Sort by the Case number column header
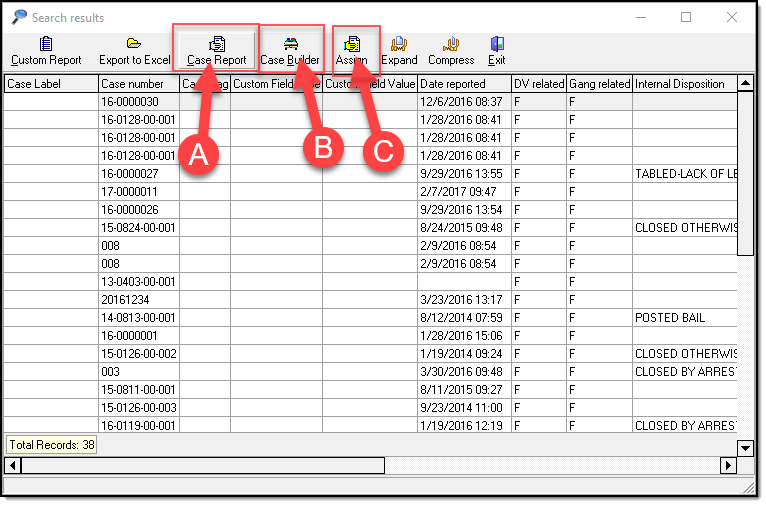Viewport: 766px width, 505px height. coord(138,84)
